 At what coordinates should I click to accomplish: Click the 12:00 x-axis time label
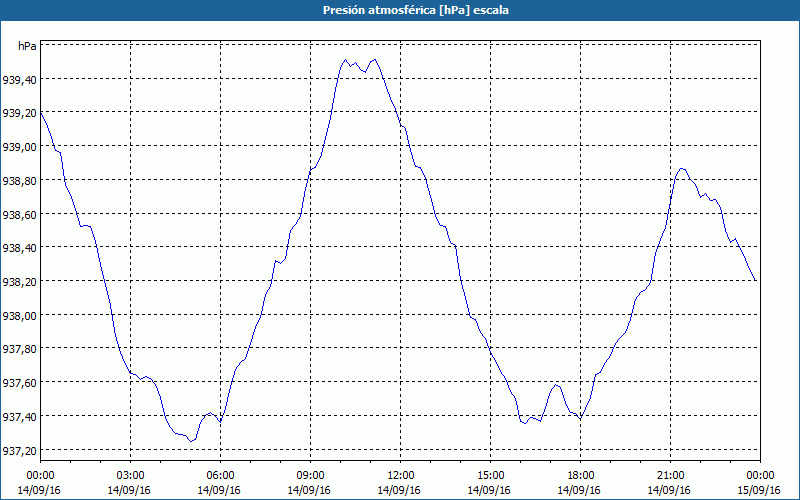(x=401, y=476)
